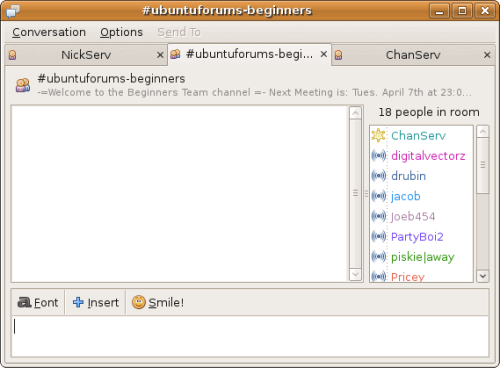Click the channel topic text
This screenshot has width=500, height=368.
tap(255, 92)
